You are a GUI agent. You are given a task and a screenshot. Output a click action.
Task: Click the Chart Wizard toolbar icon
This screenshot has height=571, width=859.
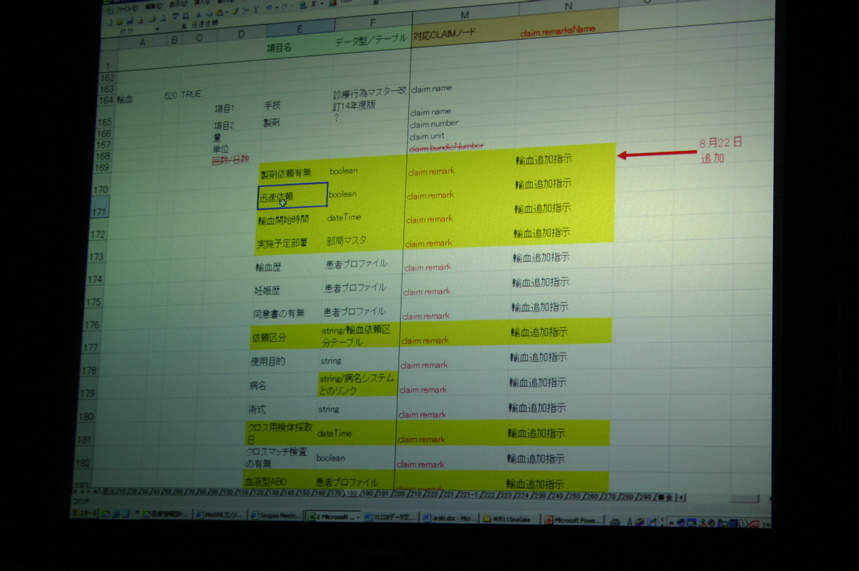pos(333,3)
